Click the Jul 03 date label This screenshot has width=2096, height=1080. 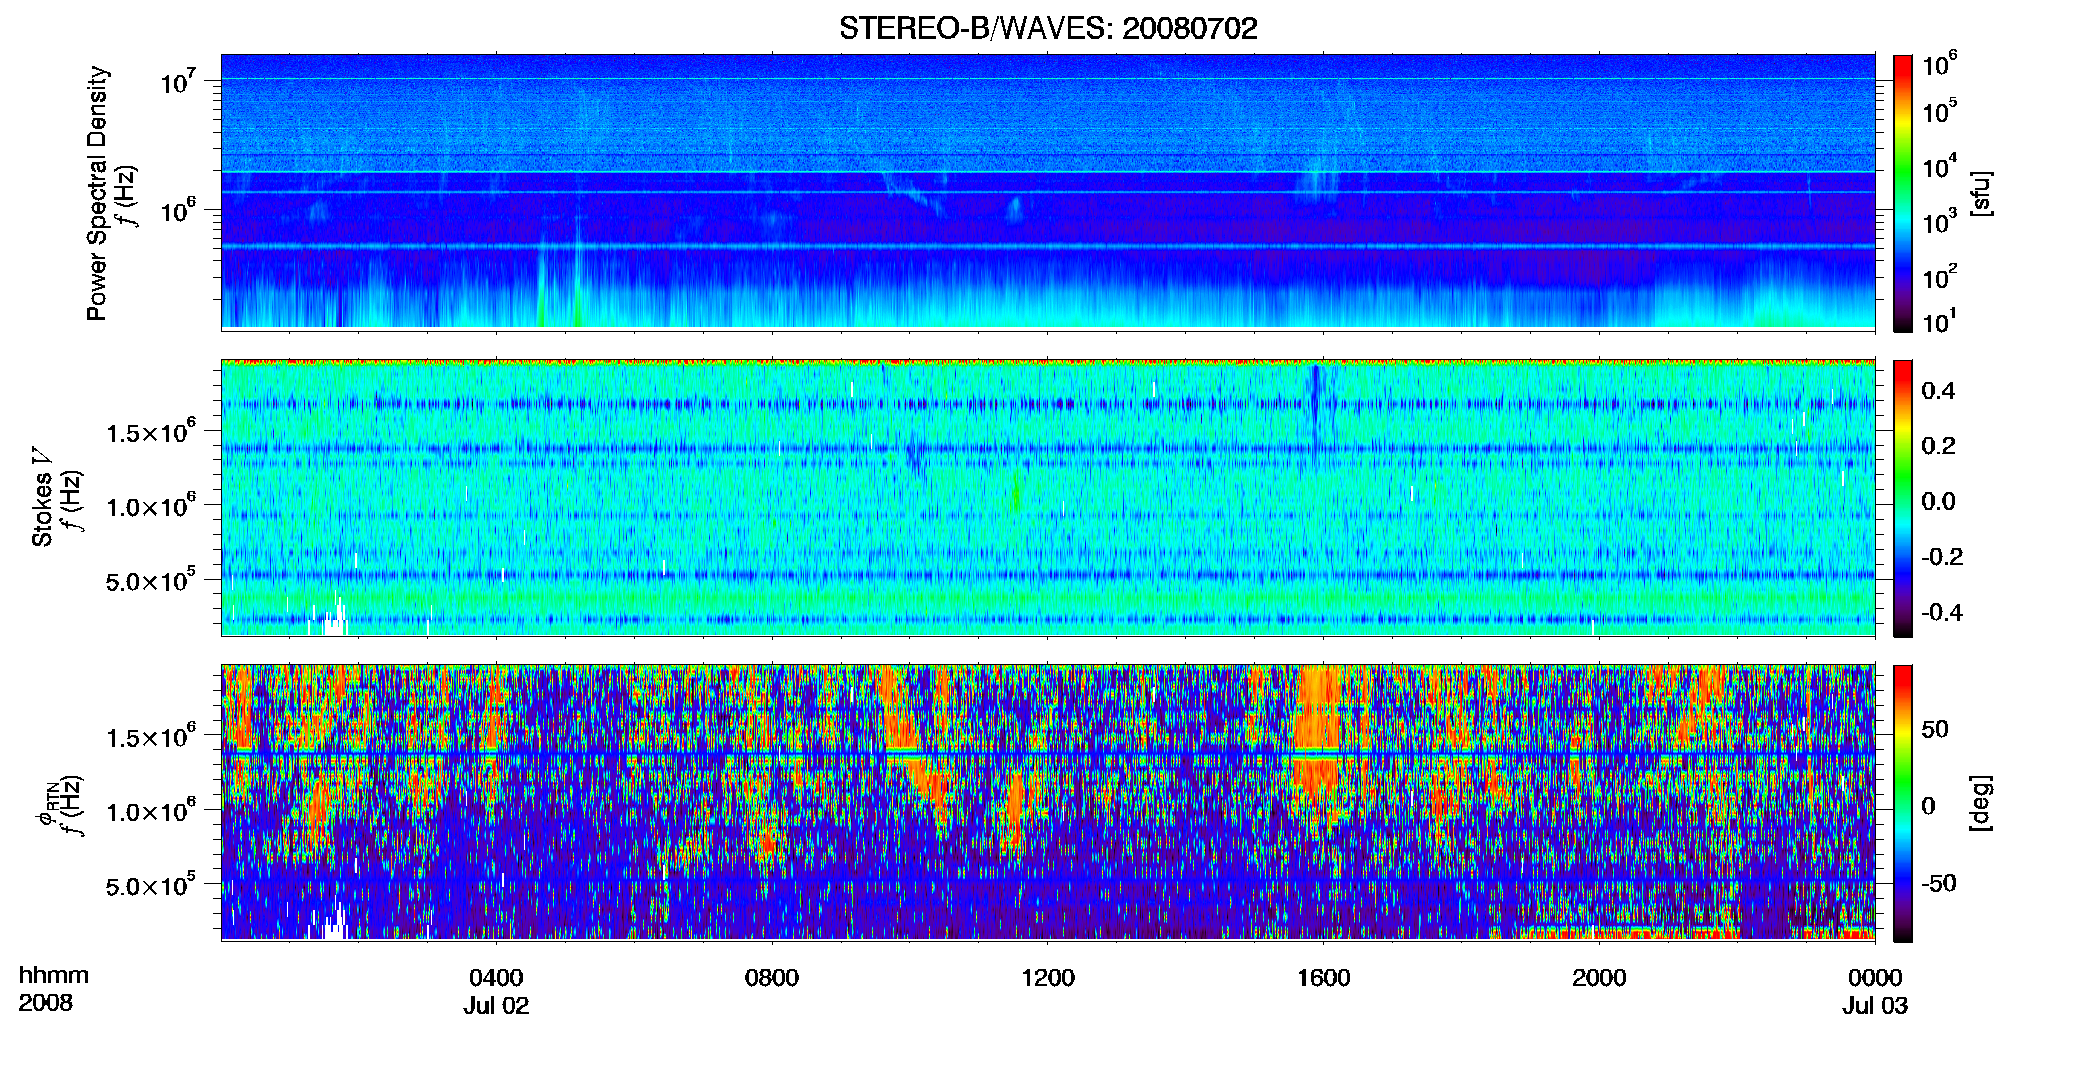1875,1005
